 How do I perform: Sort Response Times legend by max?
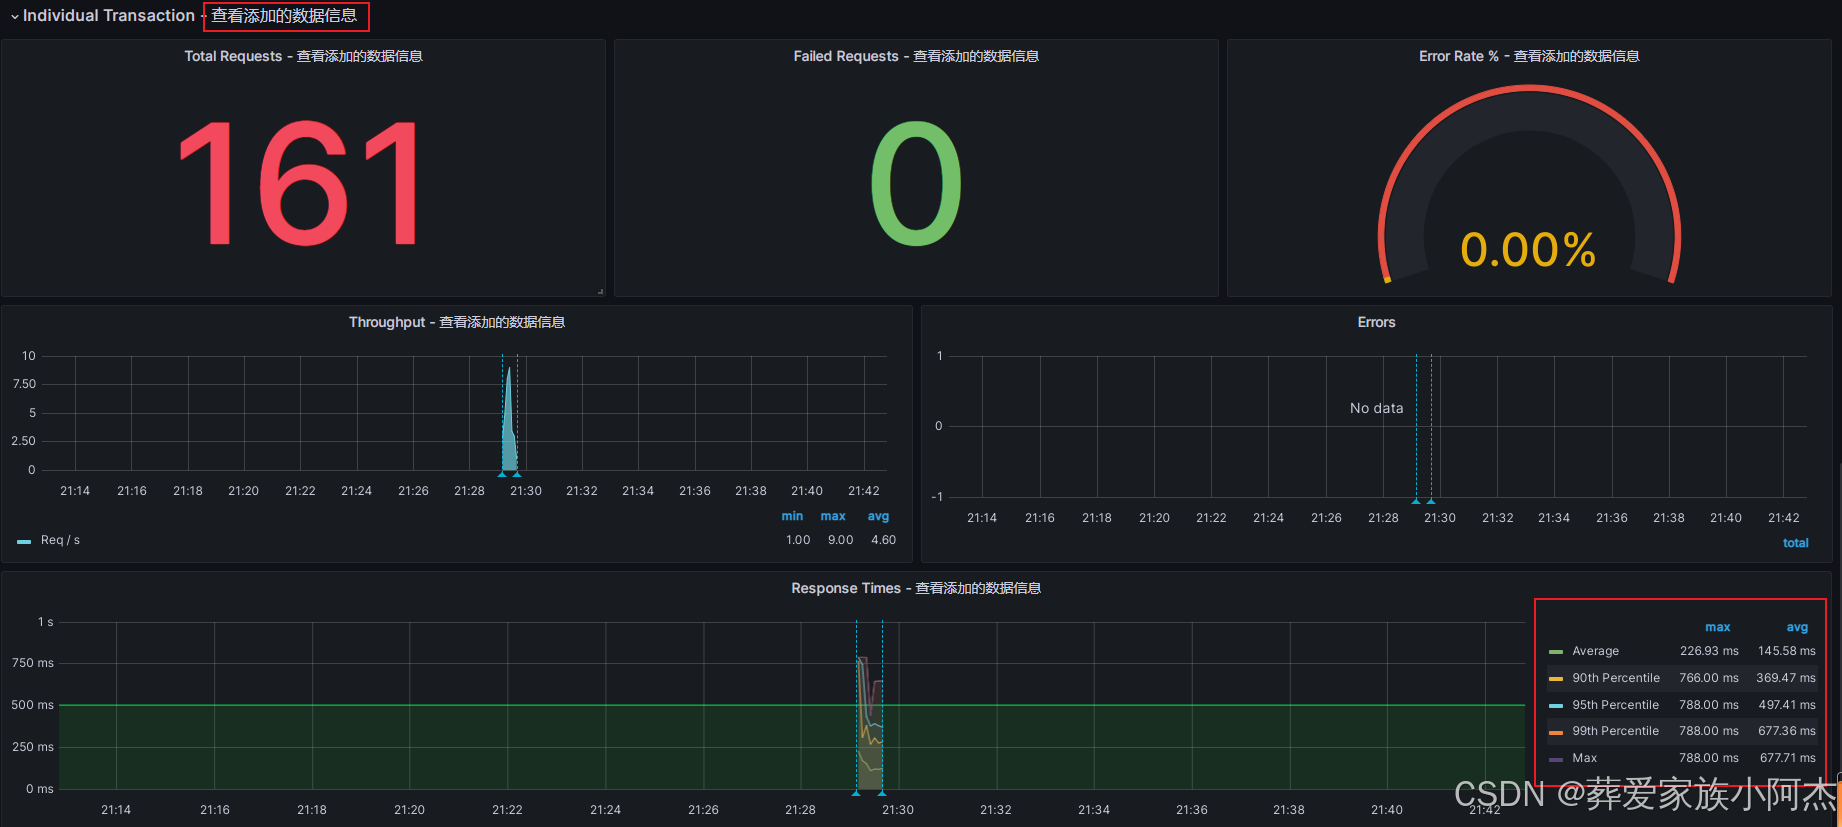1717,627
